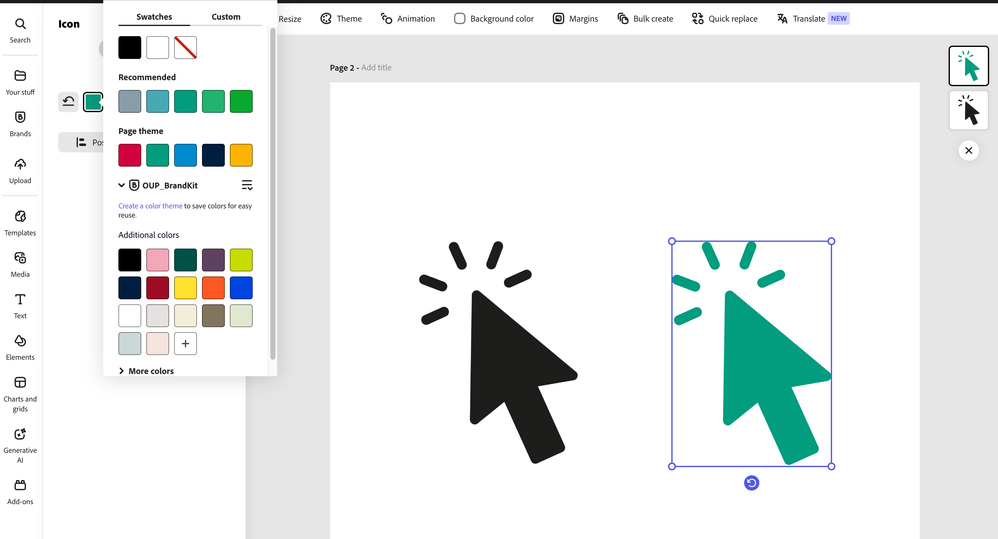
Task: Open Your stuff folder
Action: click(20, 83)
